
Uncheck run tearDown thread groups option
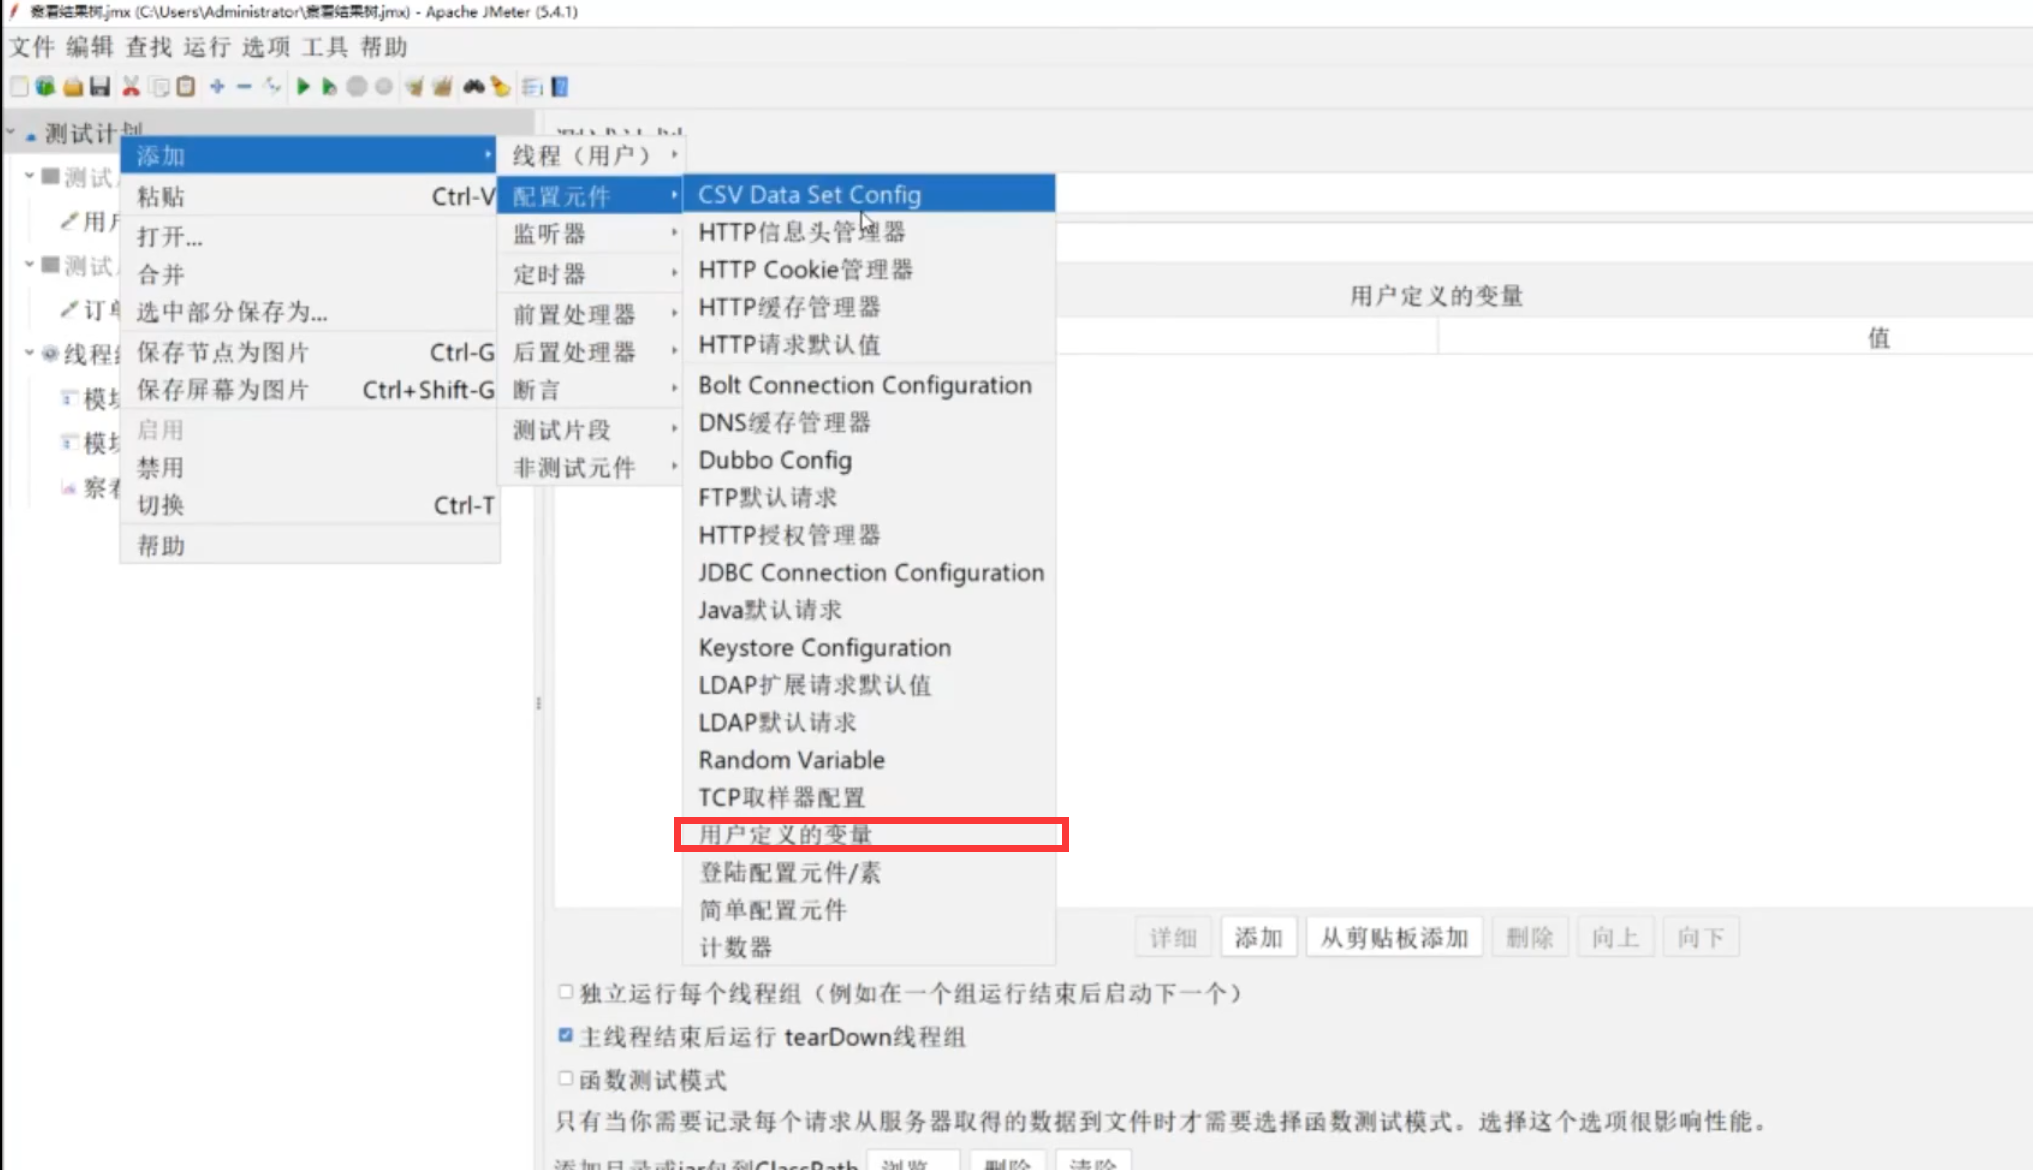566,1035
